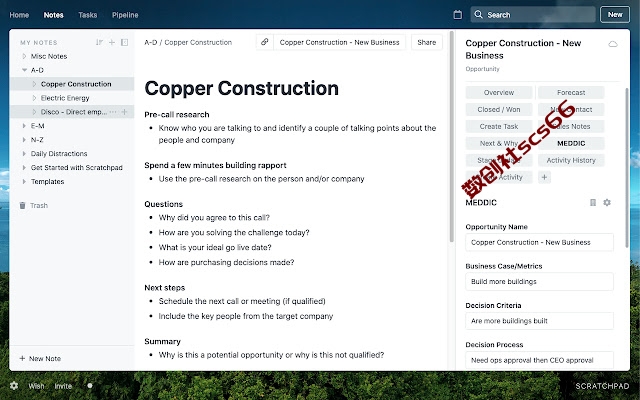The width and height of the screenshot is (640, 400).
Task: Click the Opportunity Name field
Action: (539, 242)
